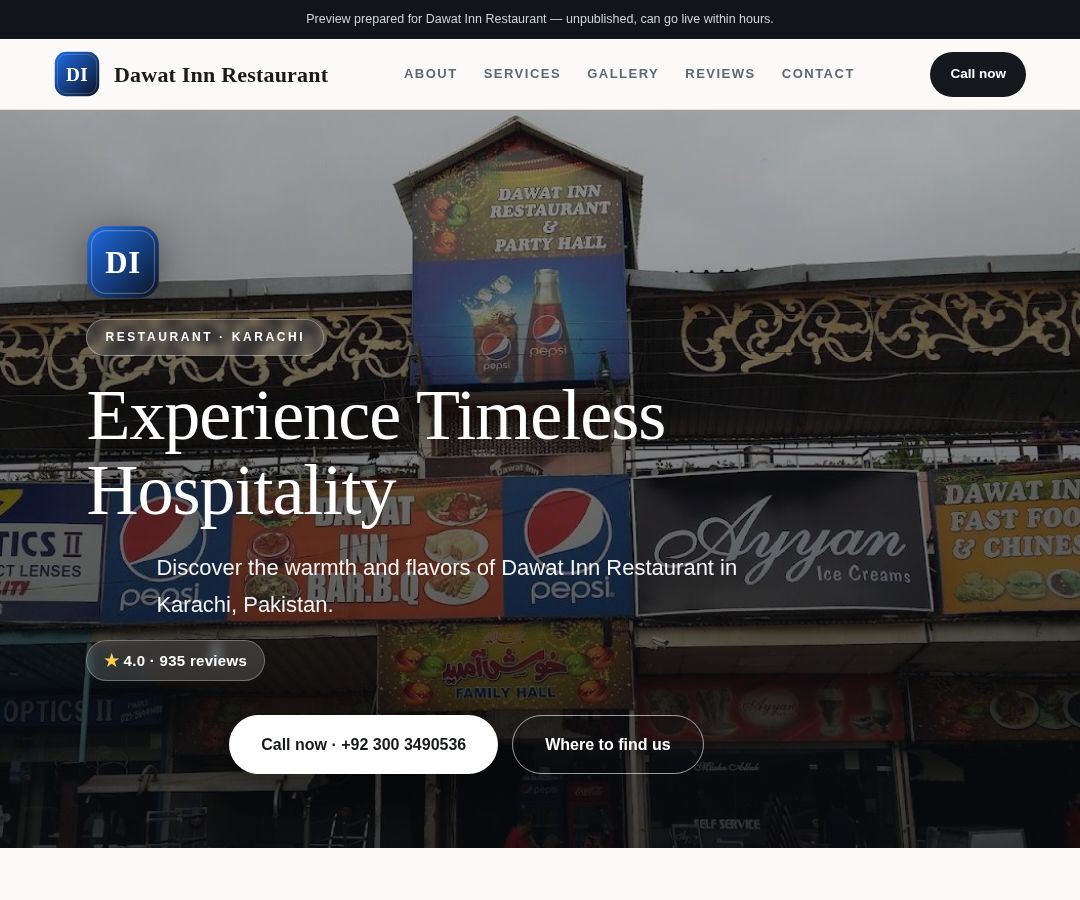Click the Experience Timeless Hospitality heading
Image resolution: width=1080 pixels, height=900 pixels.
pyautogui.click(x=376, y=453)
